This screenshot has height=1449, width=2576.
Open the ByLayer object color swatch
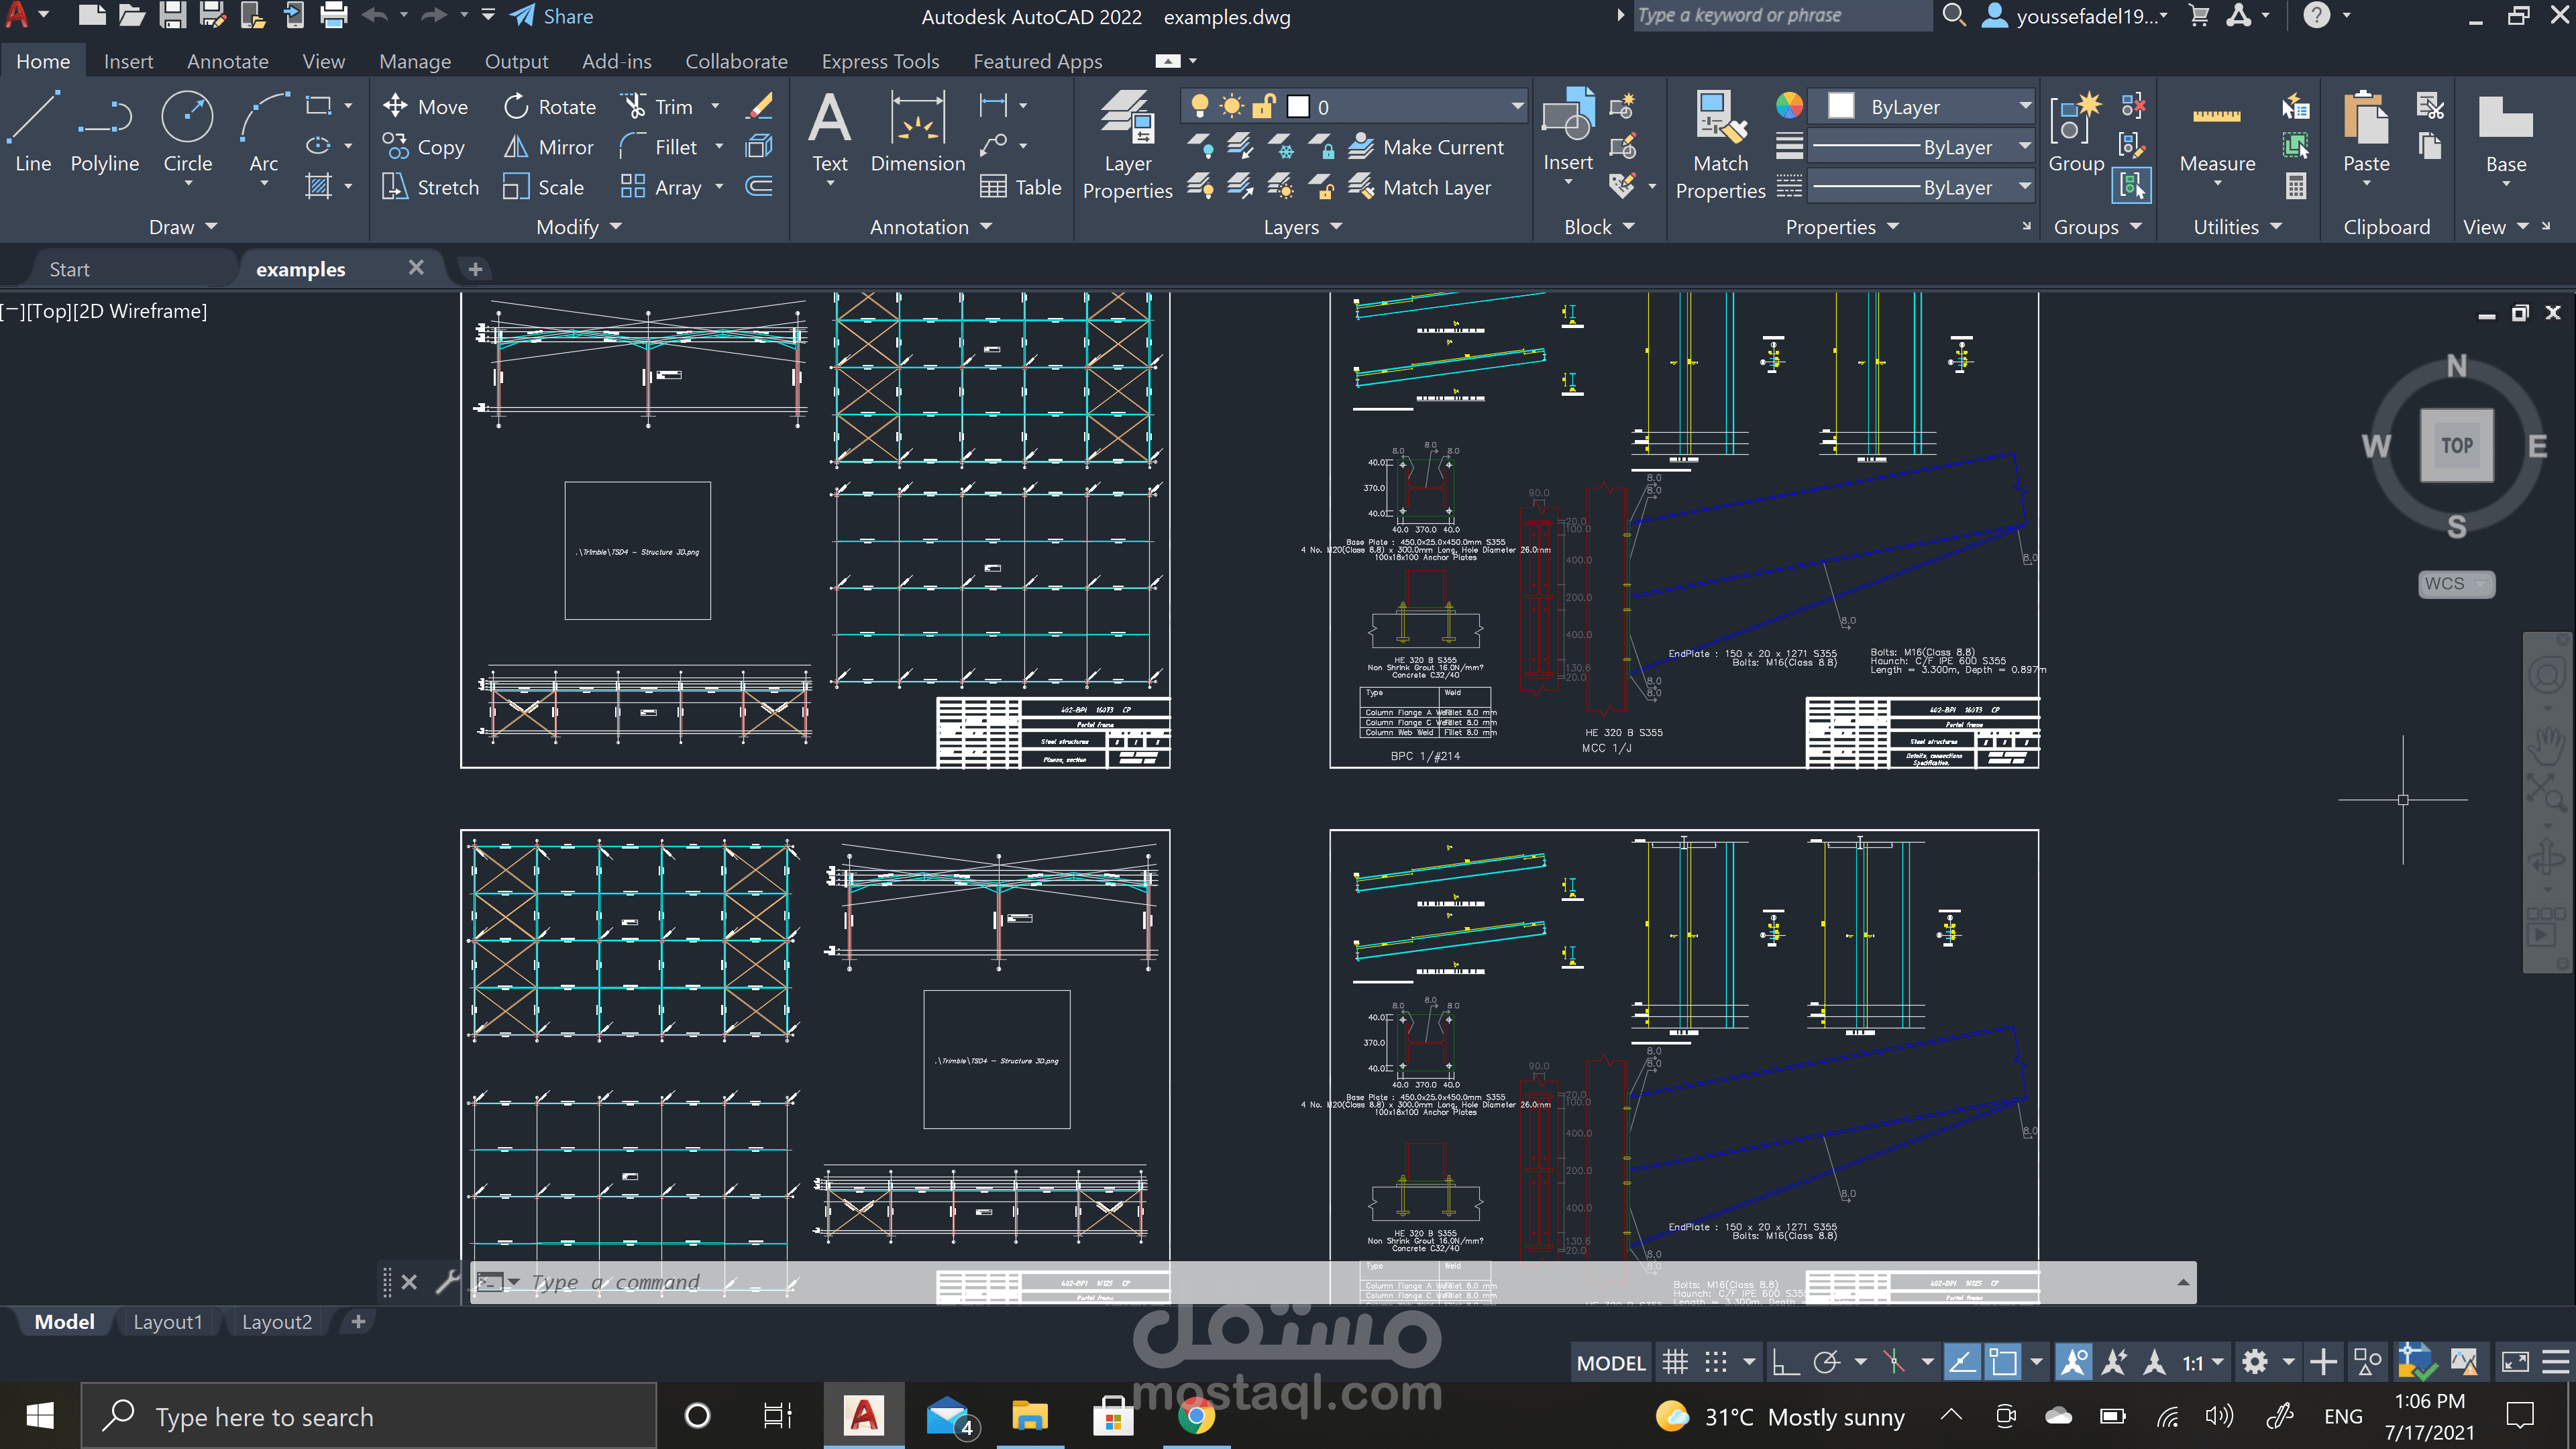tap(1840, 106)
